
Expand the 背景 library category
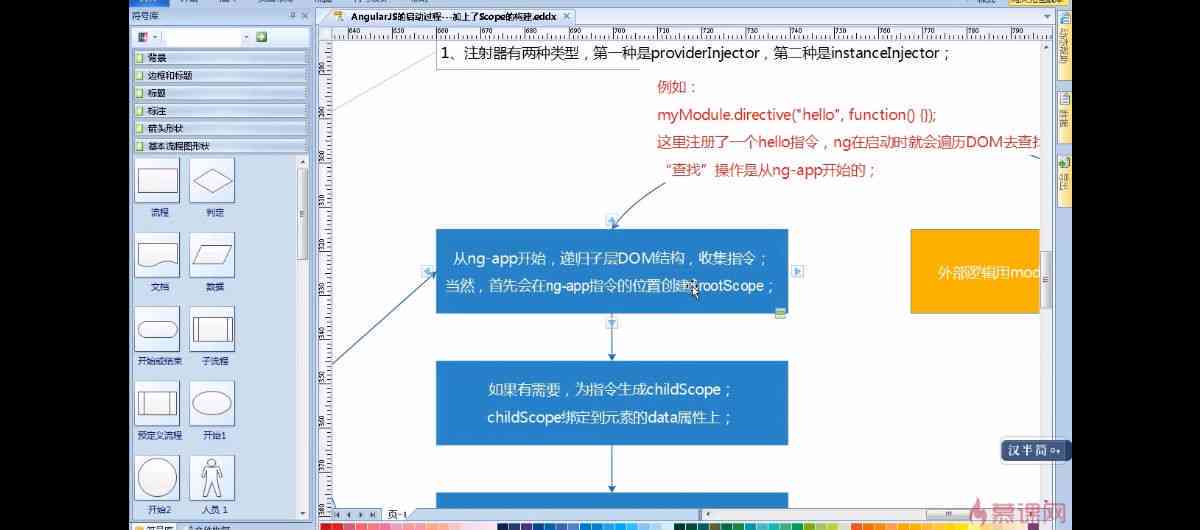(x=220, y=58)
